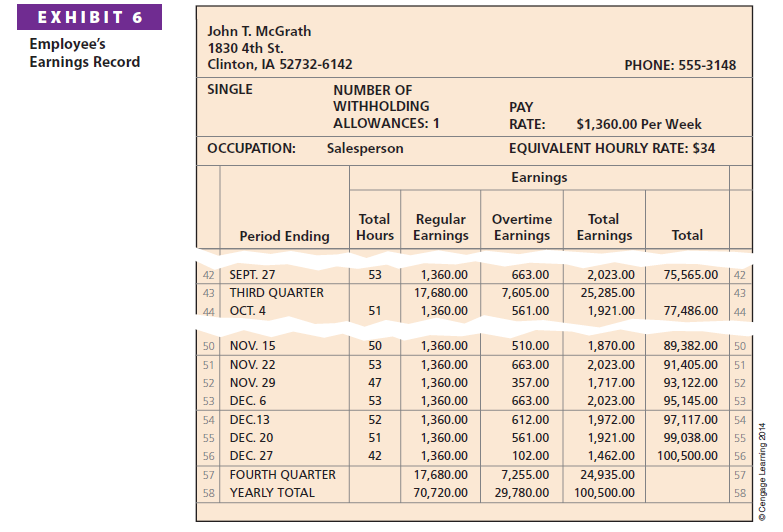Select the Employee's Earnings Record title

coord(84,53)
